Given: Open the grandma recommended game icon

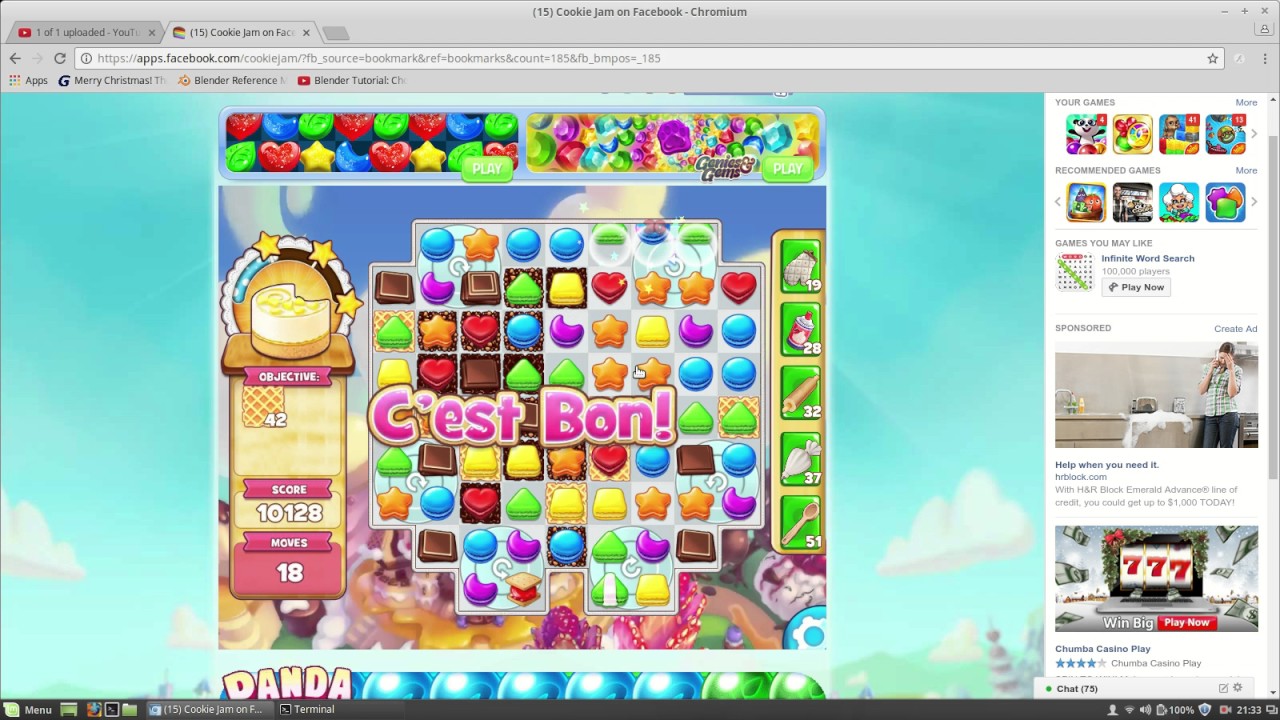Looking at the screenshot, I should [1179, 202].
